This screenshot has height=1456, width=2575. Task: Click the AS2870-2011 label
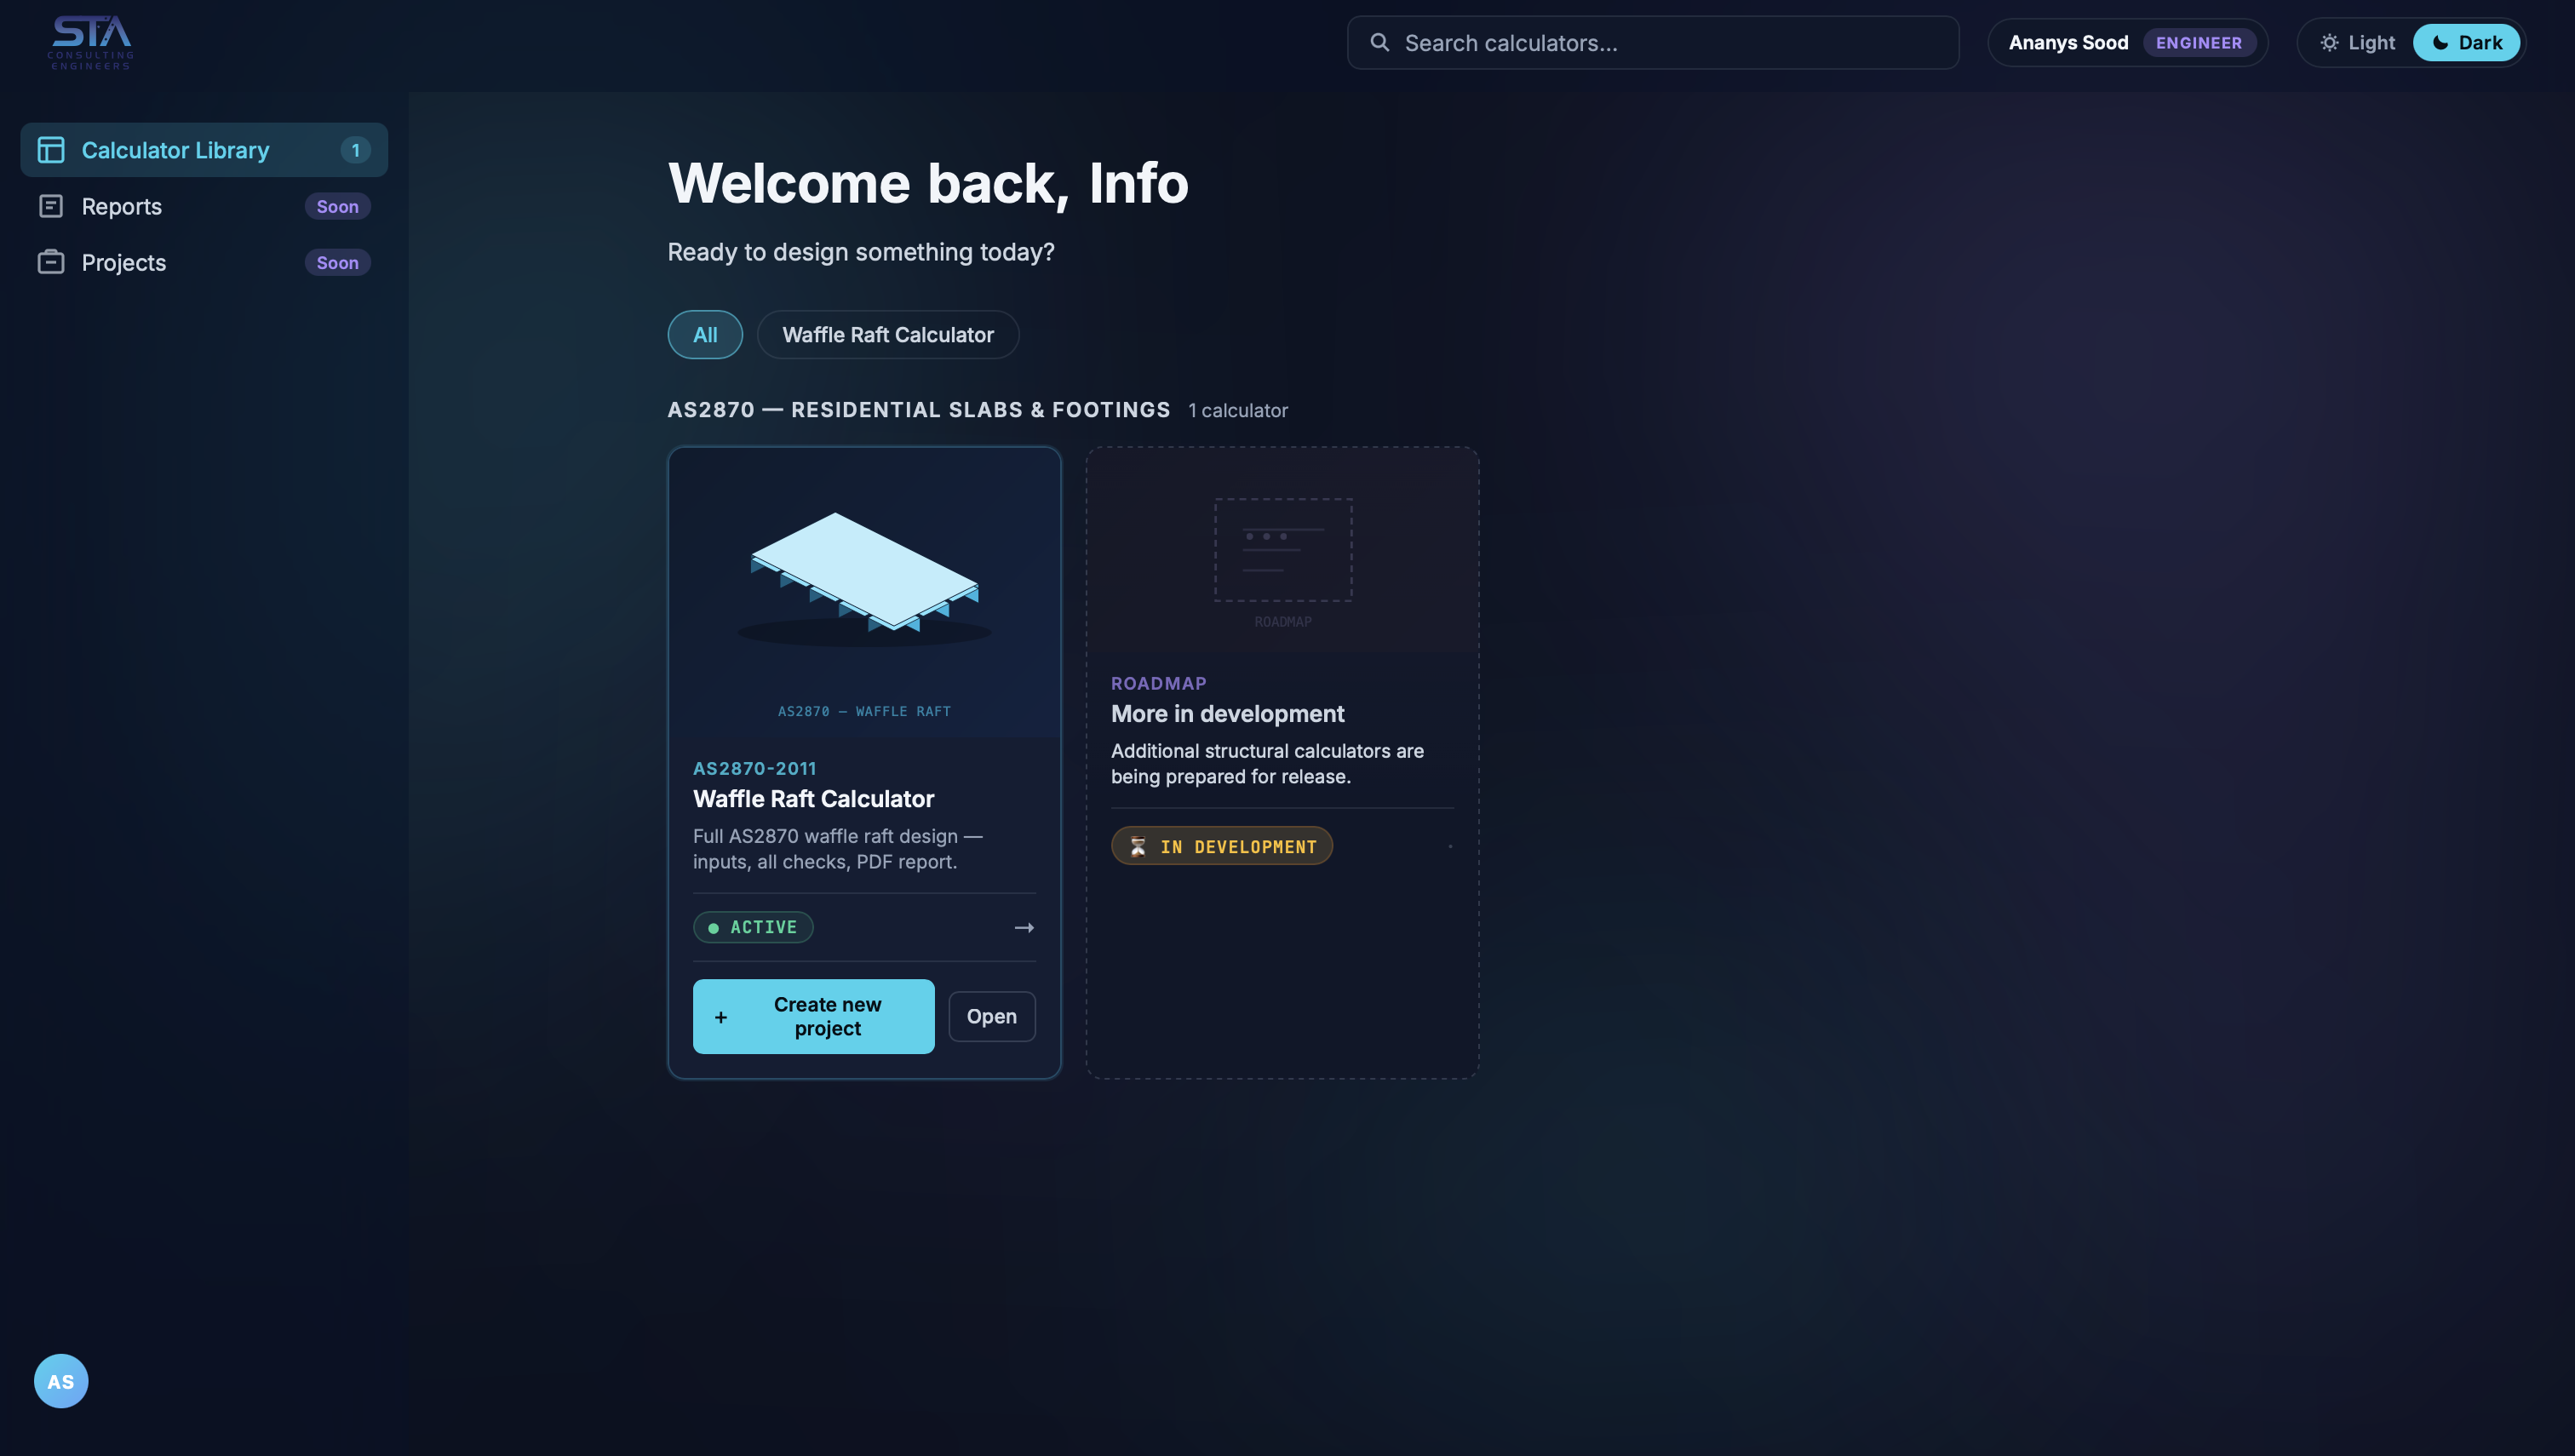(755, 768)
